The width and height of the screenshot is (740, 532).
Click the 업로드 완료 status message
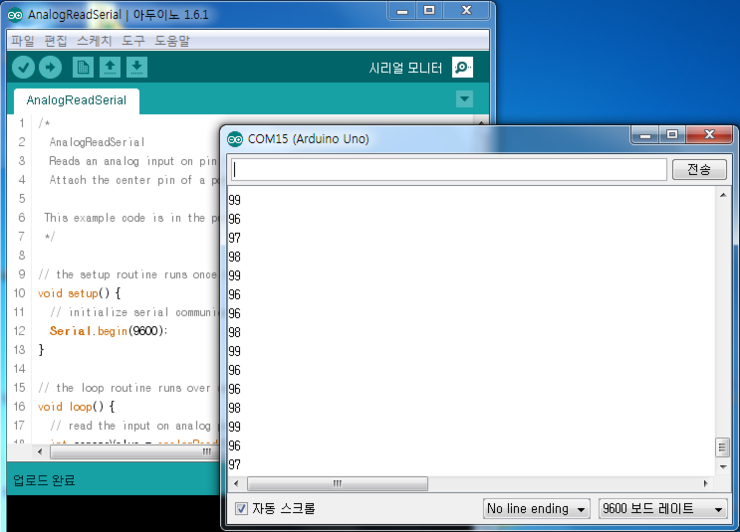tap(44, 481)
